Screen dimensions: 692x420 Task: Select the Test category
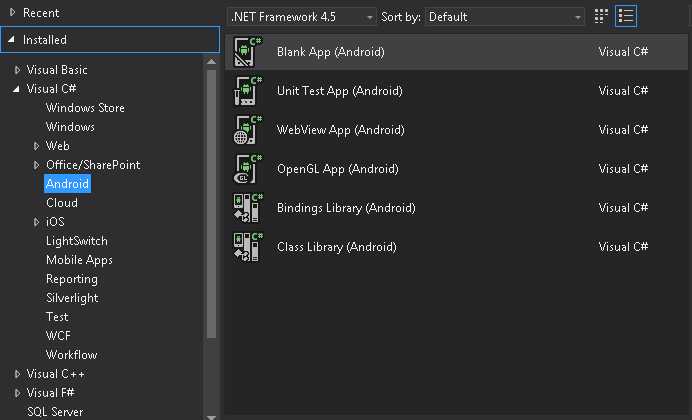coord(57,317)
